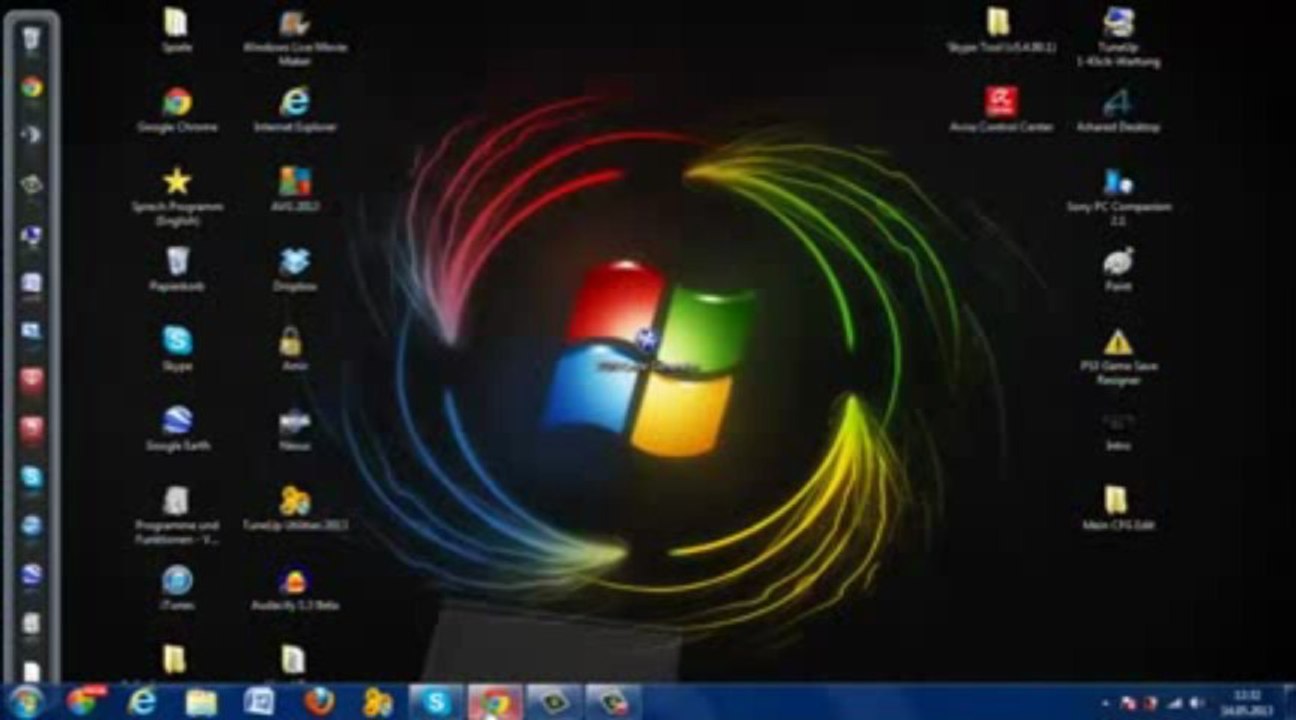Select the Google Earth desktop shortcut
Screen dimensions: 1296x720
(177, 428)
